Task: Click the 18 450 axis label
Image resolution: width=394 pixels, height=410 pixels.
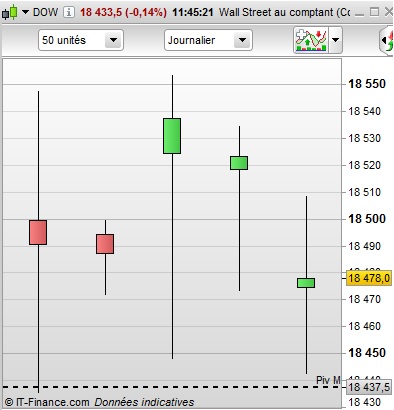Action: 367,353
